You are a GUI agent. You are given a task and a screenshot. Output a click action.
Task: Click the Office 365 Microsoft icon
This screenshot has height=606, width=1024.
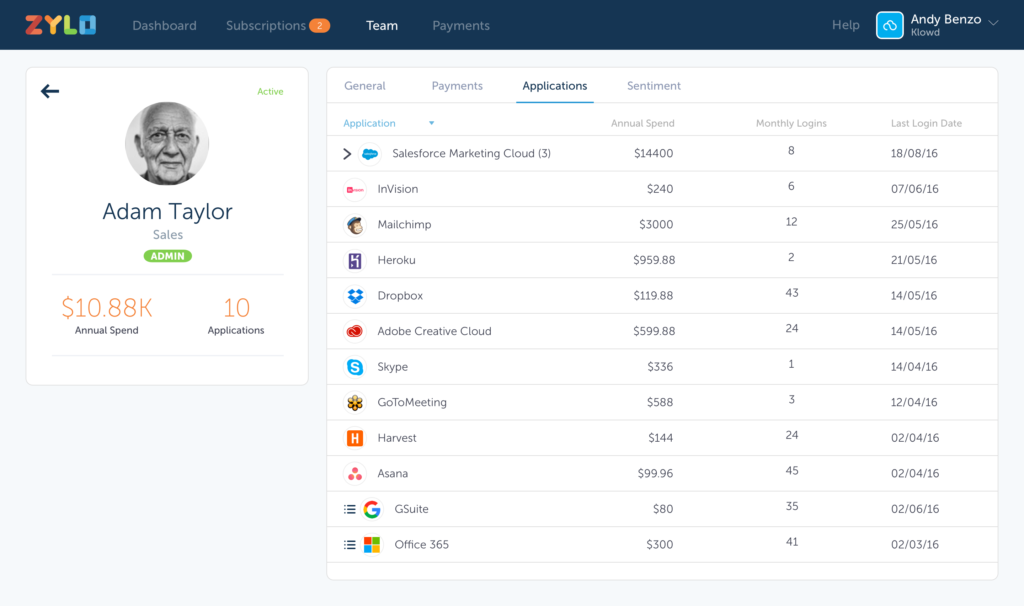click(372, 545)
